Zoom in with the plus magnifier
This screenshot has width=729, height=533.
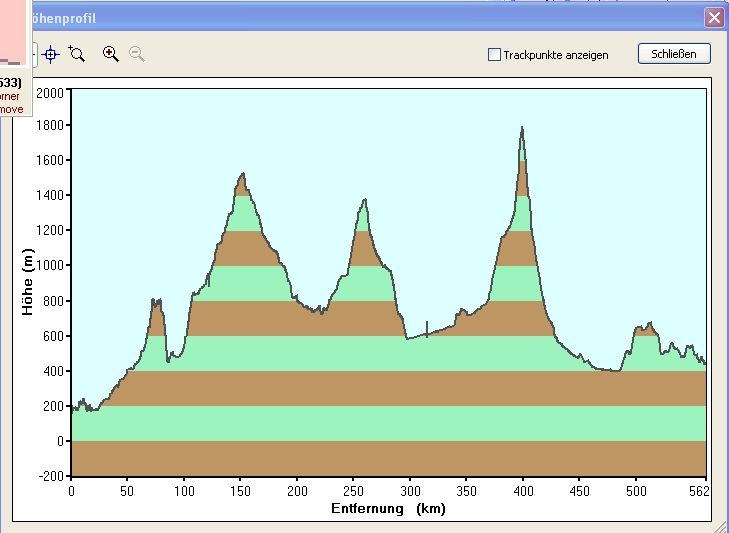[x=111, y=54]
